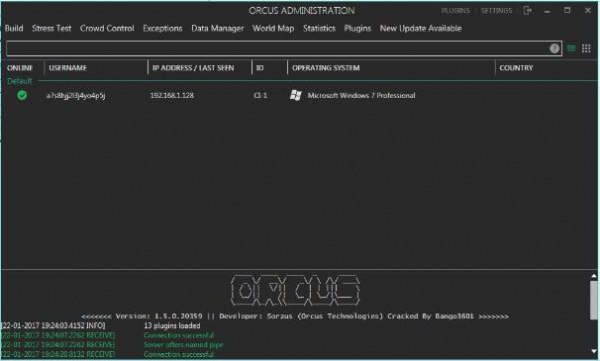
Task: Open the Plugins menu item
Action: tap(357, 28)
